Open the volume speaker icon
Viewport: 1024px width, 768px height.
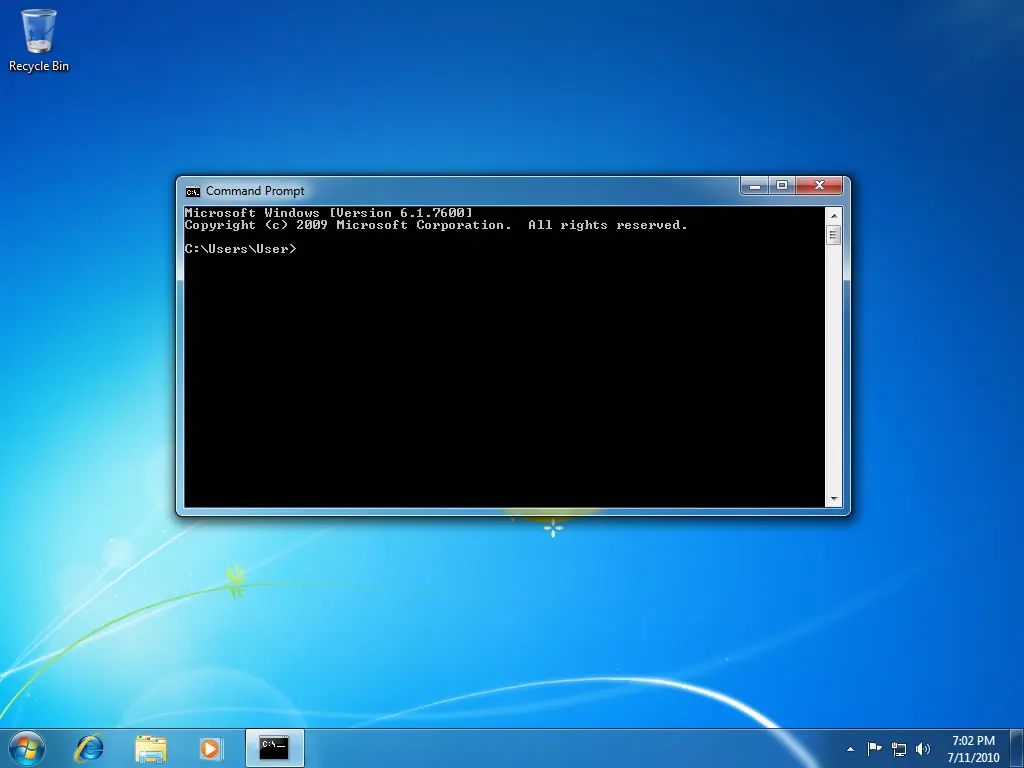pyautogui.click(x=922, y=748)
